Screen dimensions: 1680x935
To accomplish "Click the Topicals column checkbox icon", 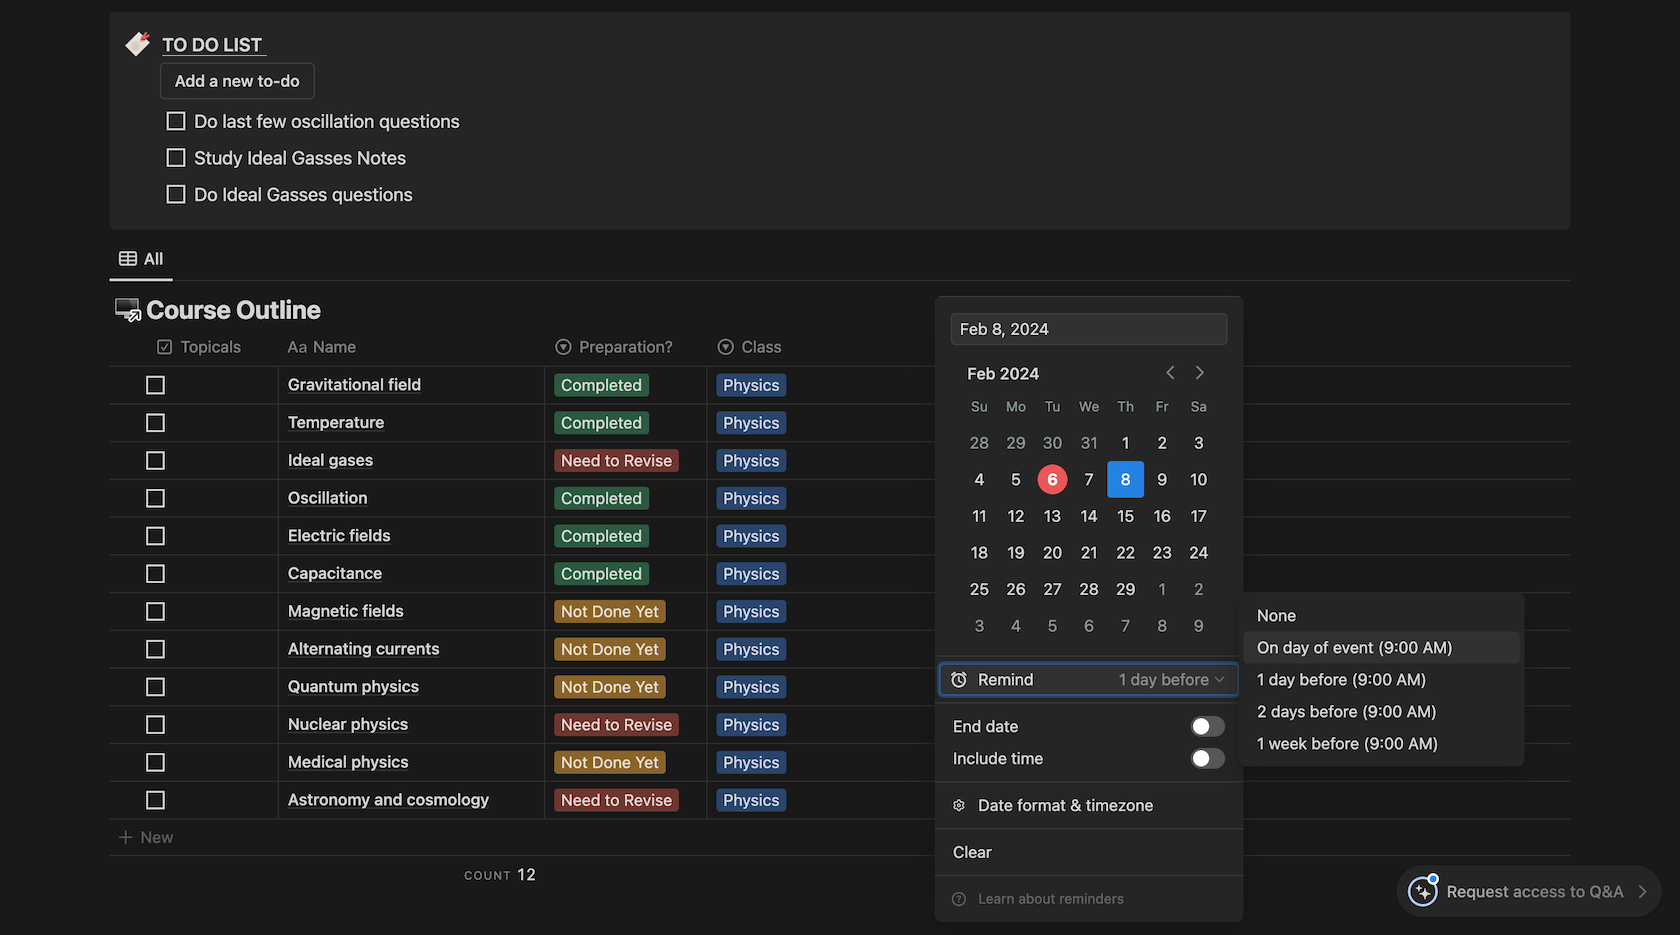I will point(165,347).
